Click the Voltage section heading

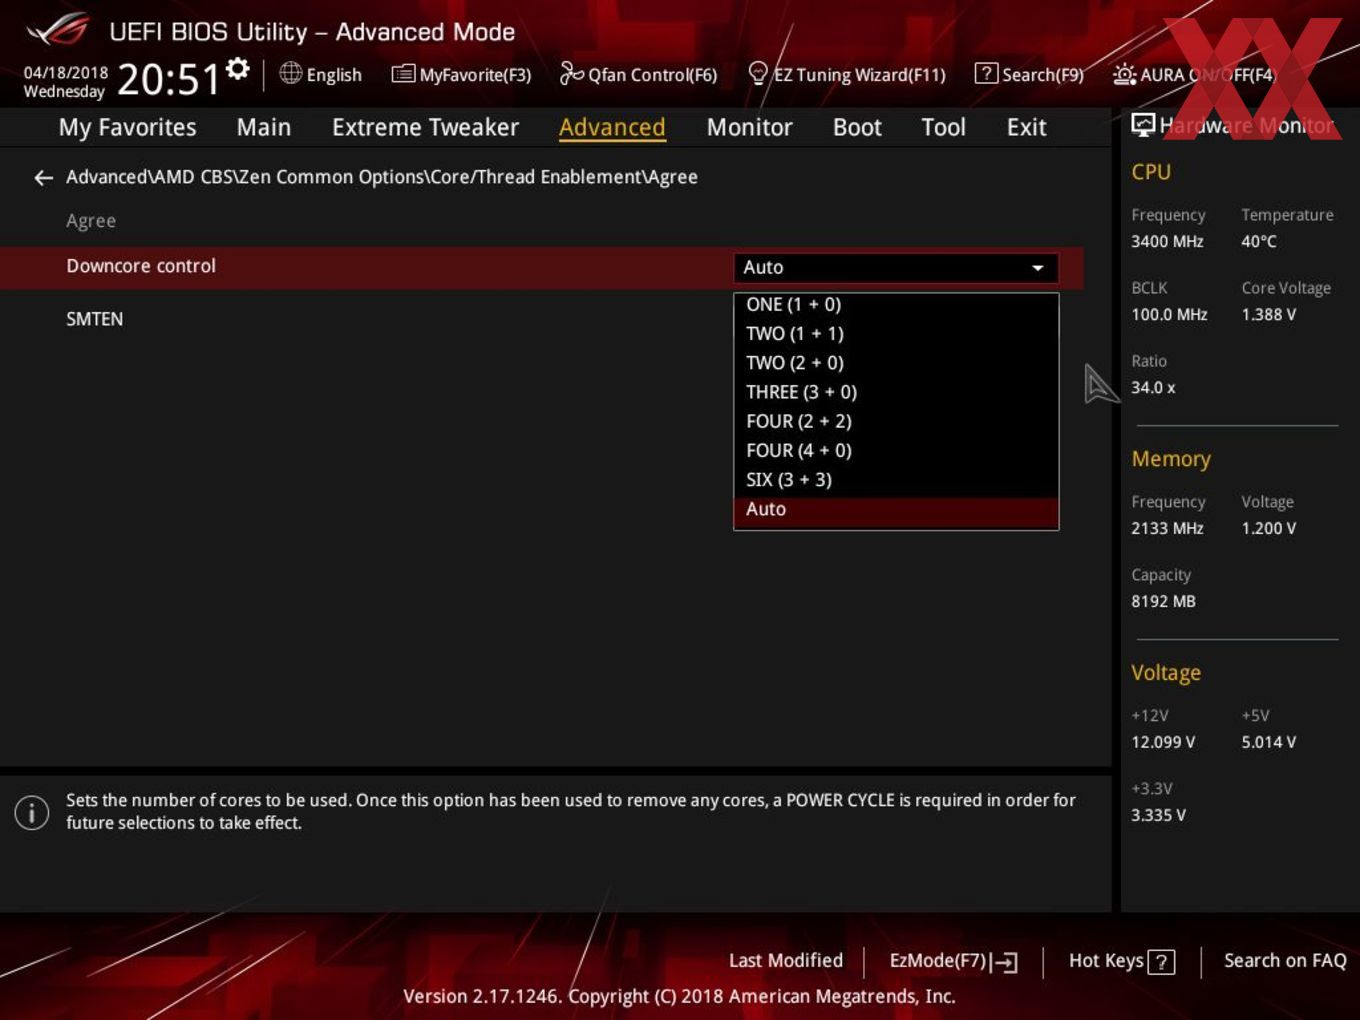pyautogui.click(x=1166, y=674)
